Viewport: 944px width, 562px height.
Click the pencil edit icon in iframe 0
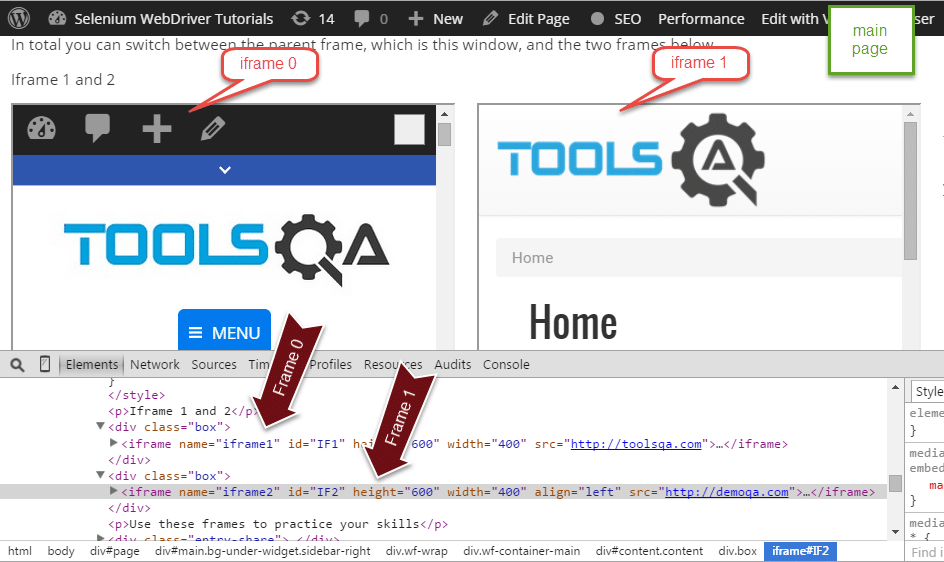[x=213, y=128]
